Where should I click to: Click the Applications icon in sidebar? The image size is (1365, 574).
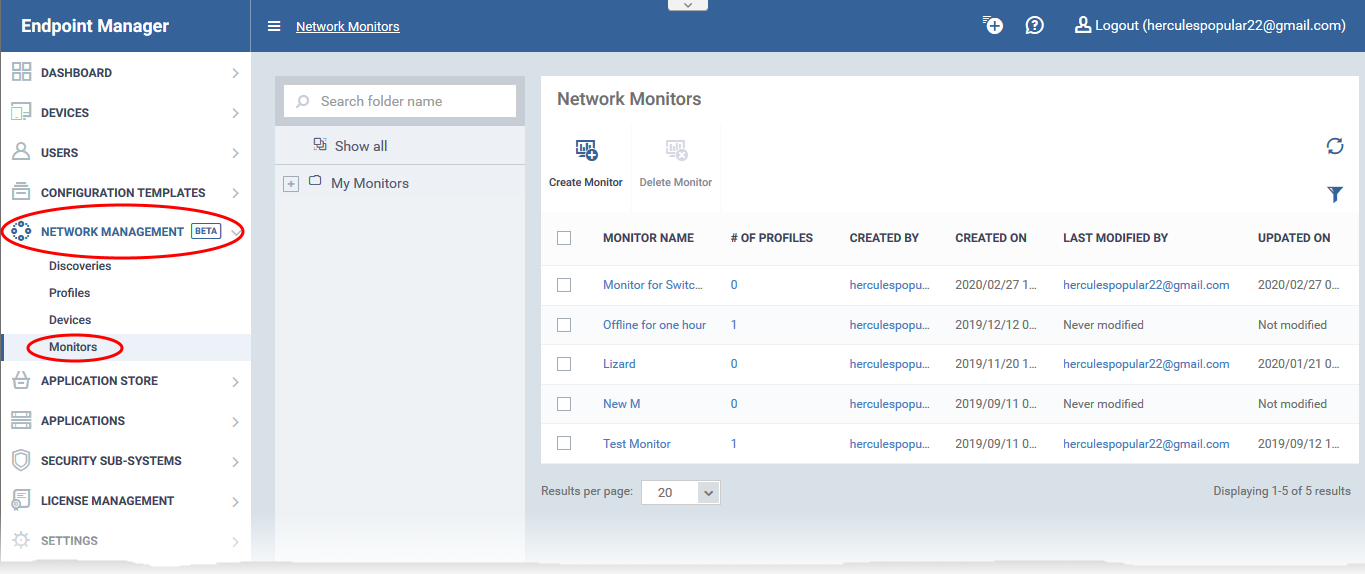[21, 421]
